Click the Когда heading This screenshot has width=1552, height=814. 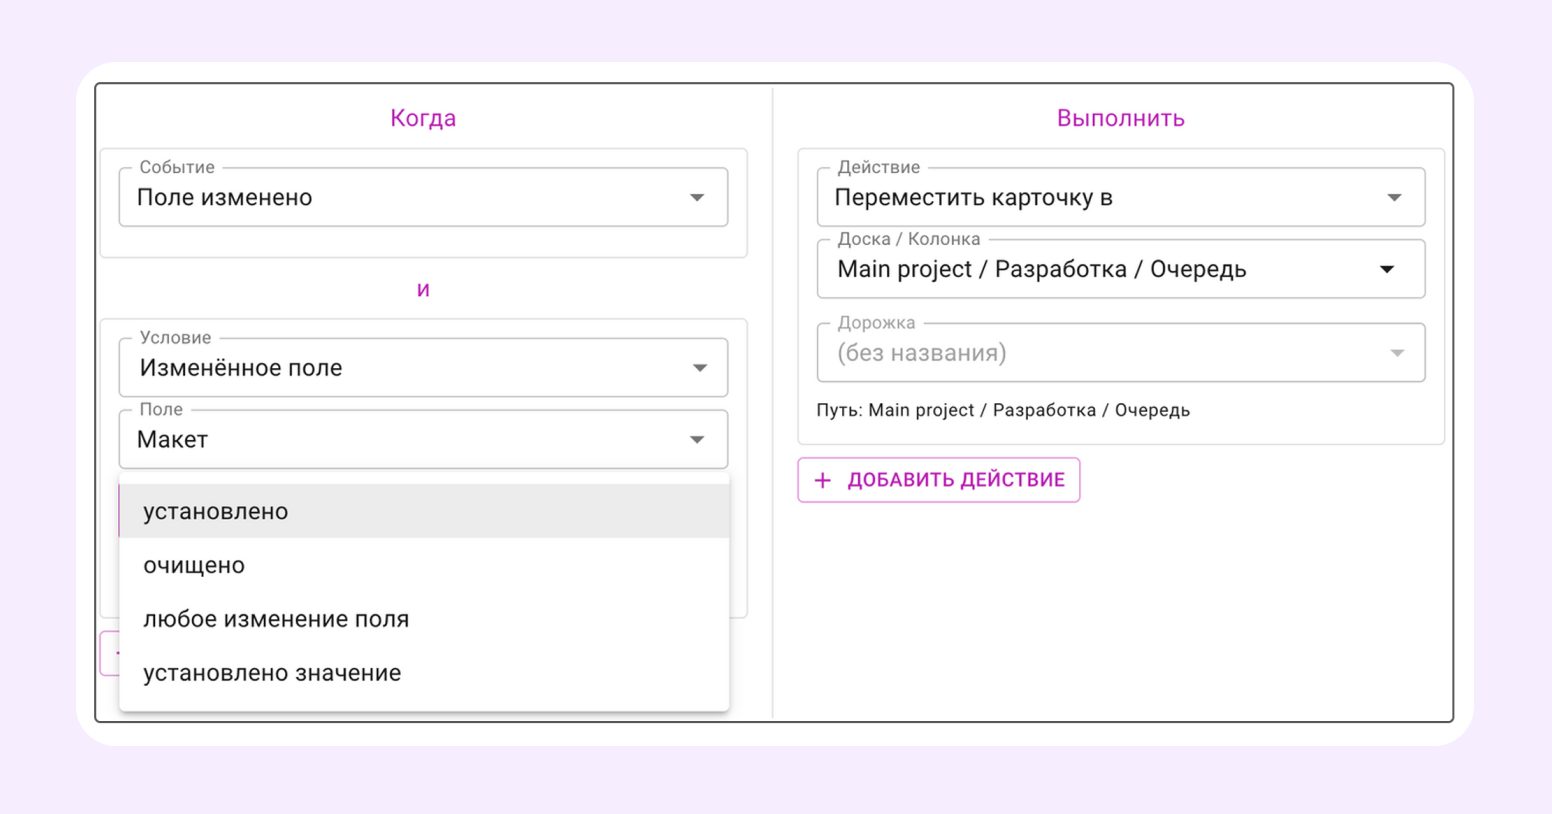[x=423, y=118]
